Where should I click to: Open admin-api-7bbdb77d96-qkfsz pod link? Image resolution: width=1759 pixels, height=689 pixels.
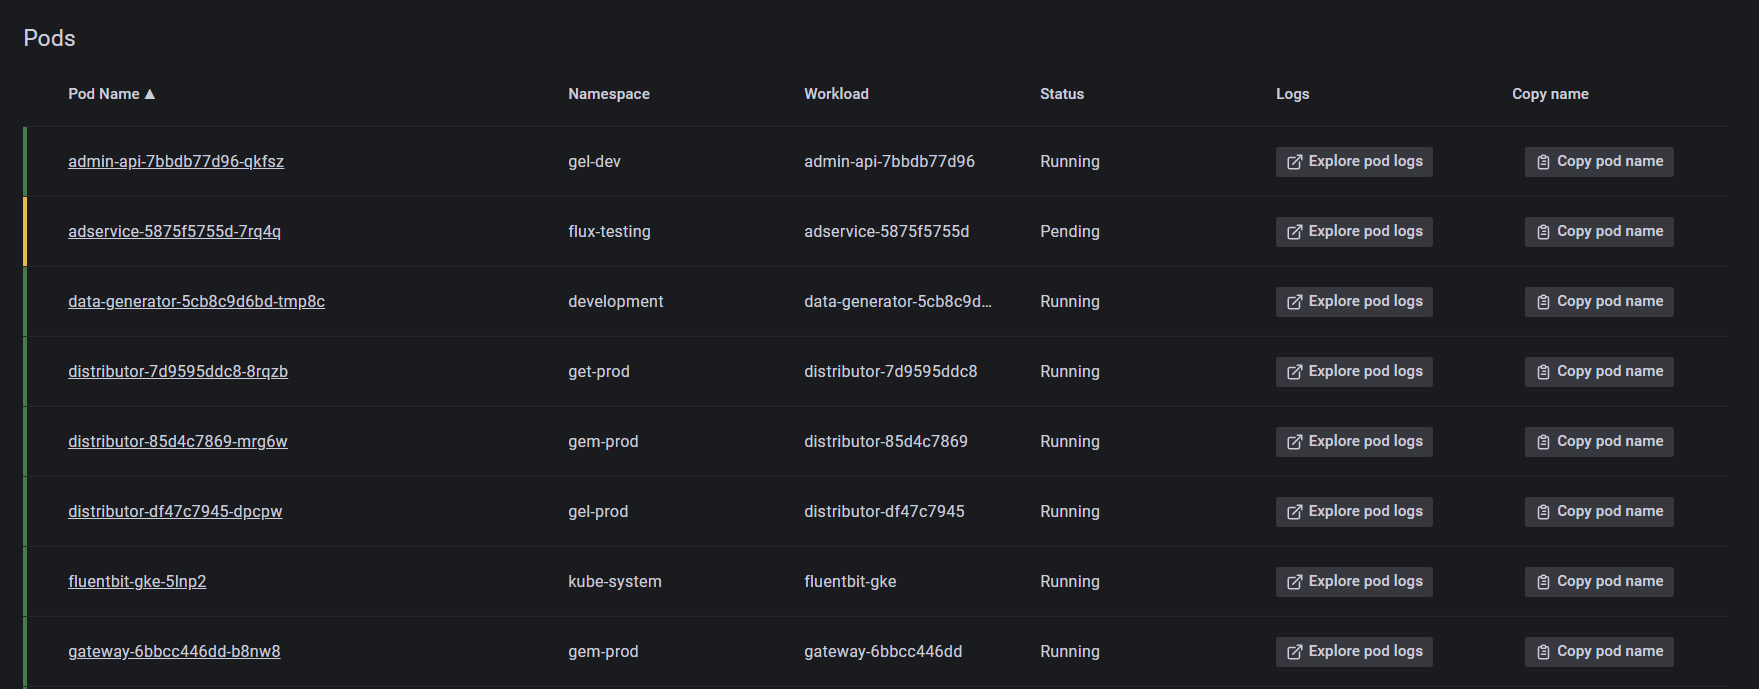[176, 162]
